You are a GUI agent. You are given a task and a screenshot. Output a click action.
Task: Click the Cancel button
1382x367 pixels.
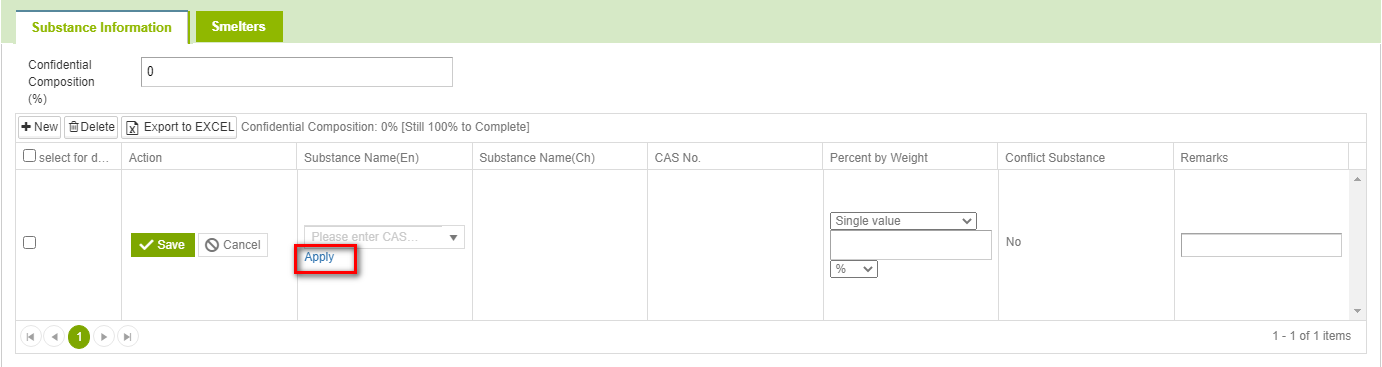pos(233,245)
